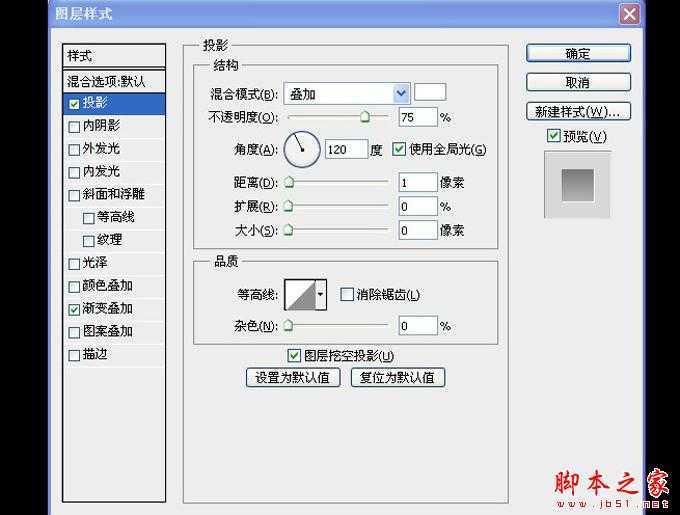Screen dimensions: 680x515
Task: Click the 大小 pixel value field
Action: [418, 230]
